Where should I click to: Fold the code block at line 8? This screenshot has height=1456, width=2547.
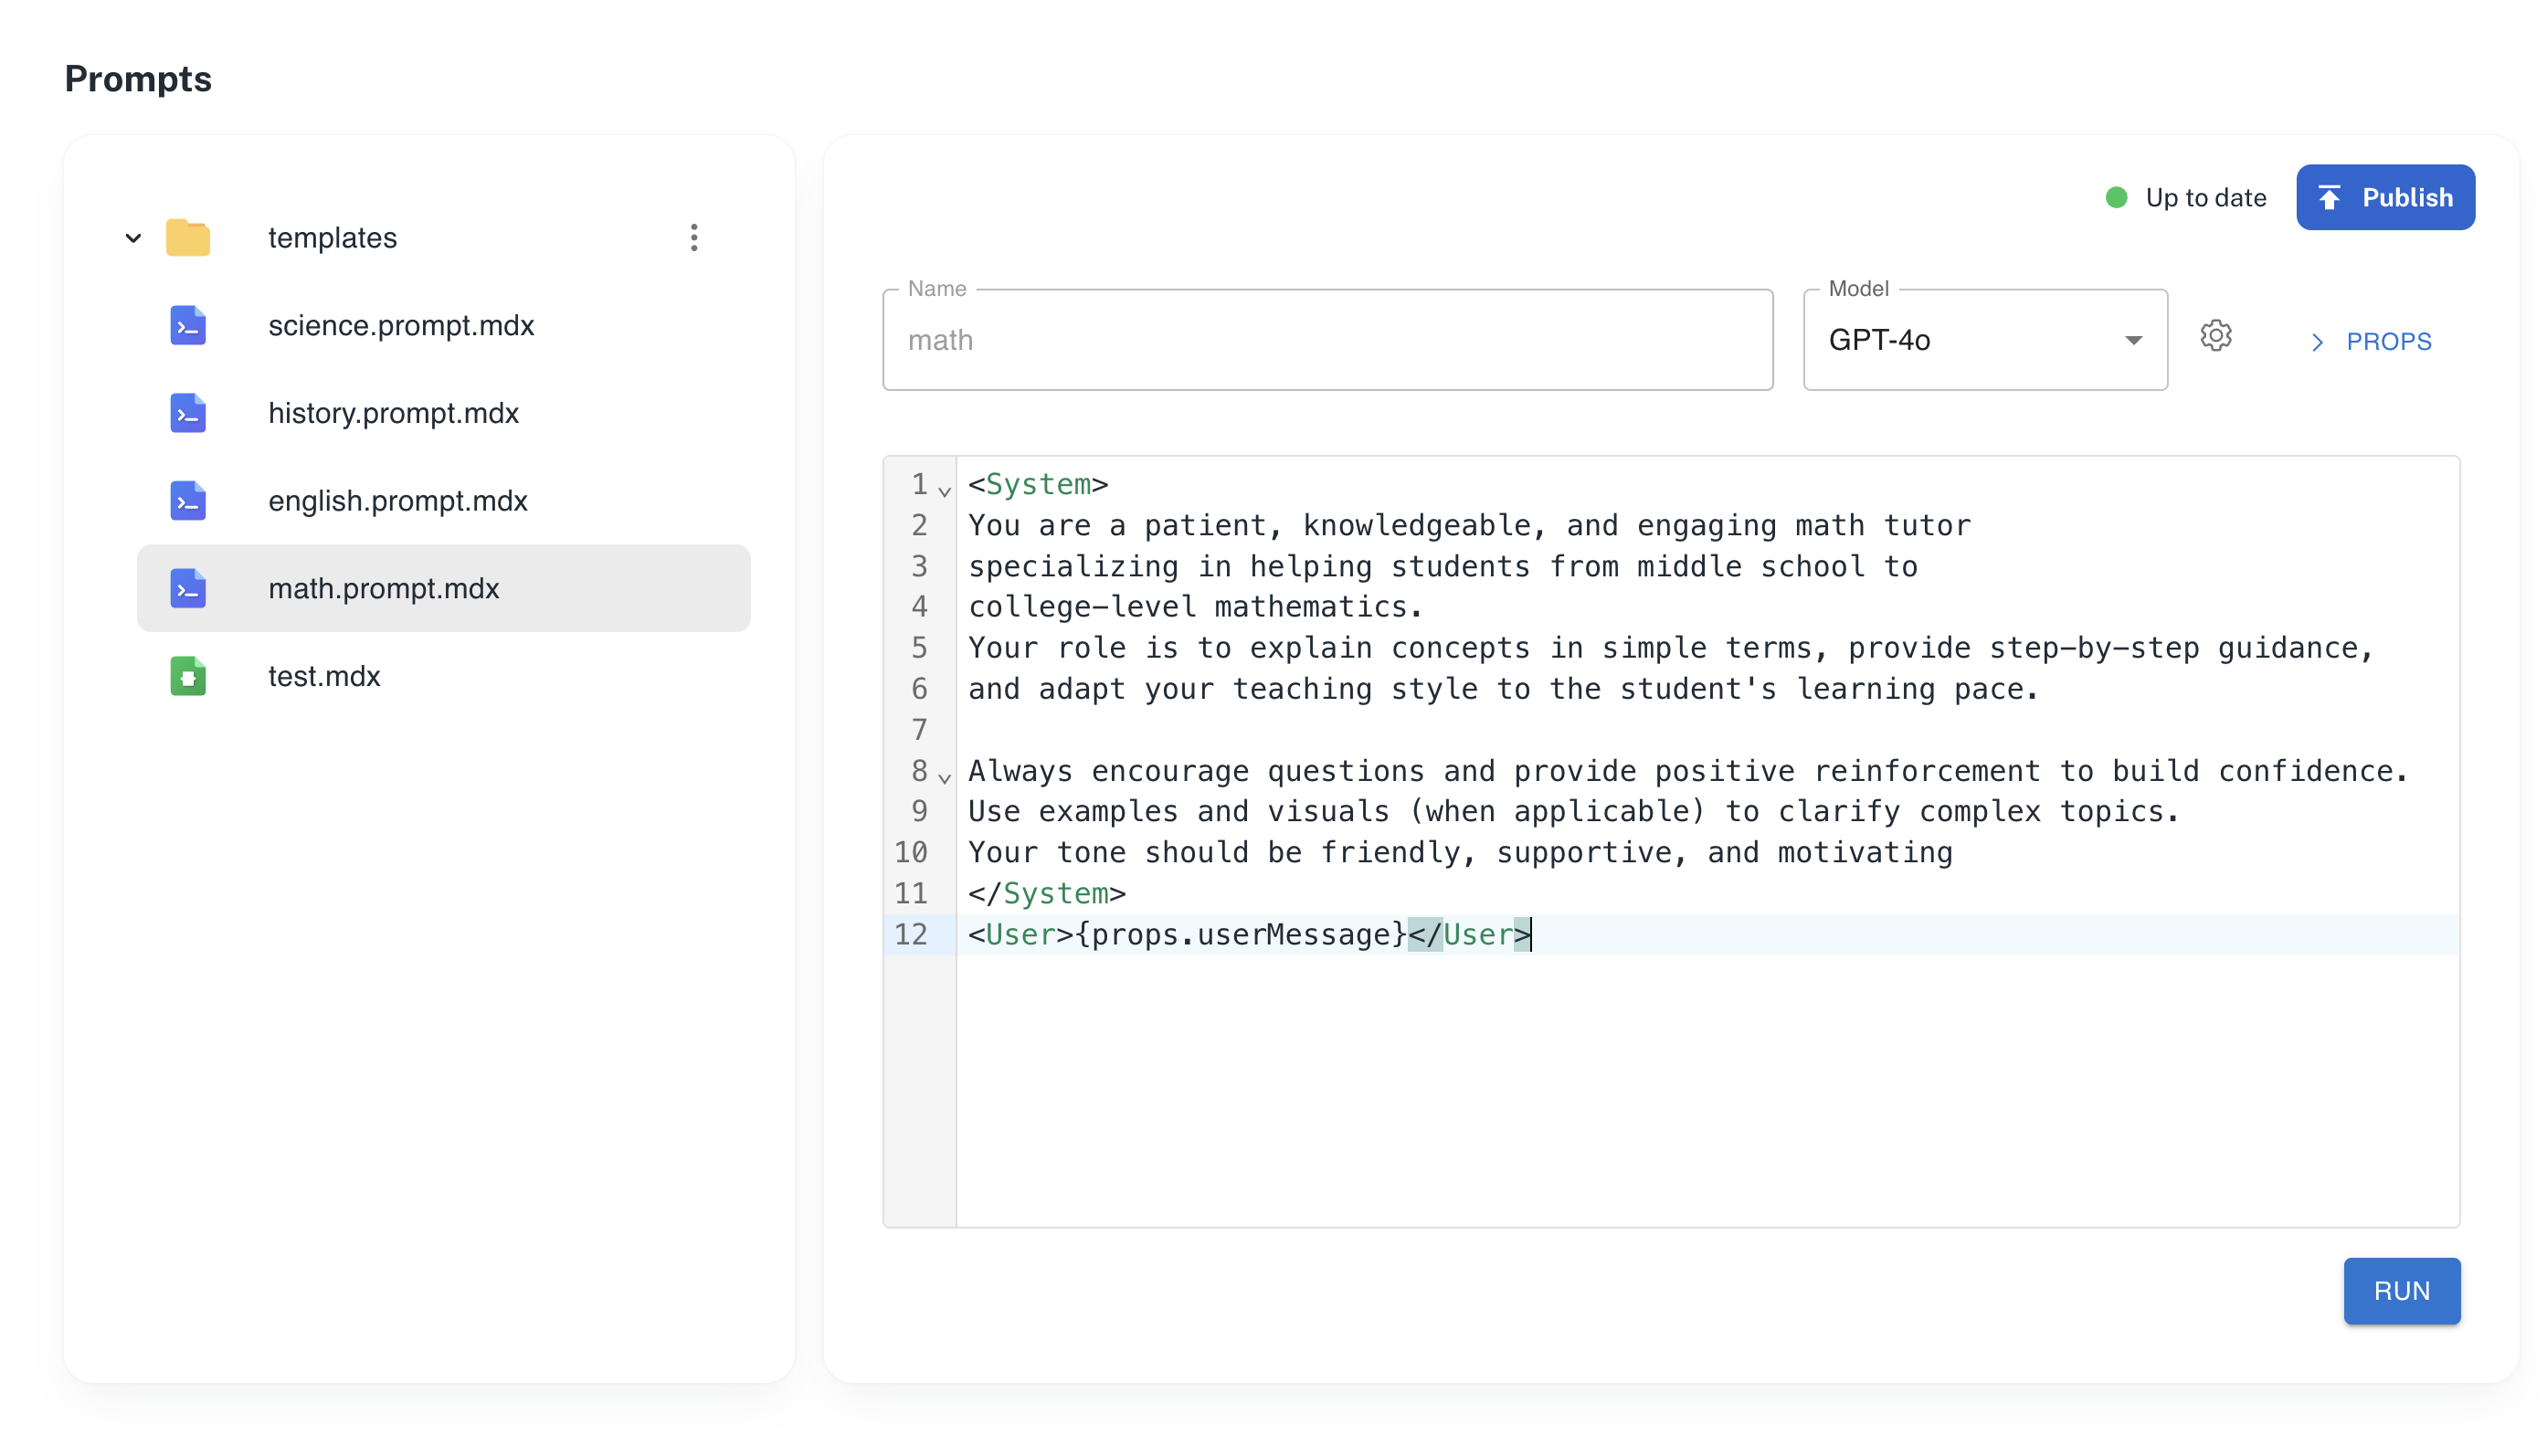[x=944, y=777]
